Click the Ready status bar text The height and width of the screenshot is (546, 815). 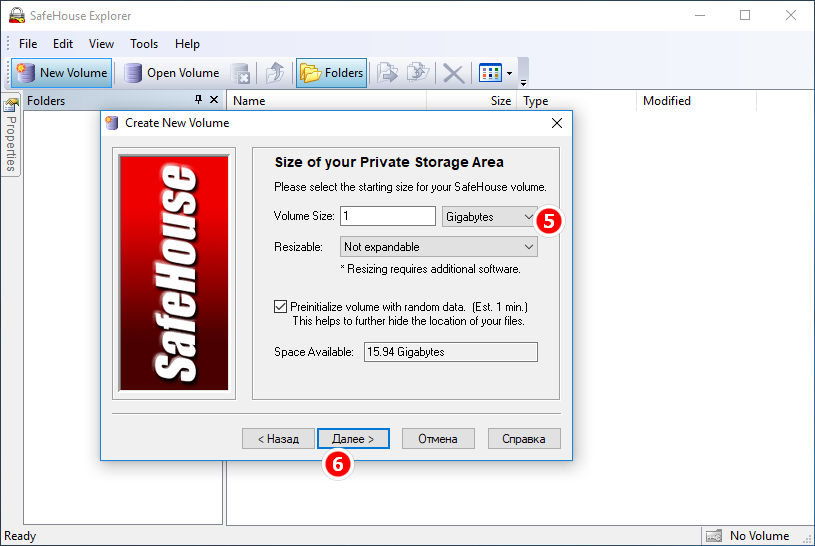[x=20, y=536]
